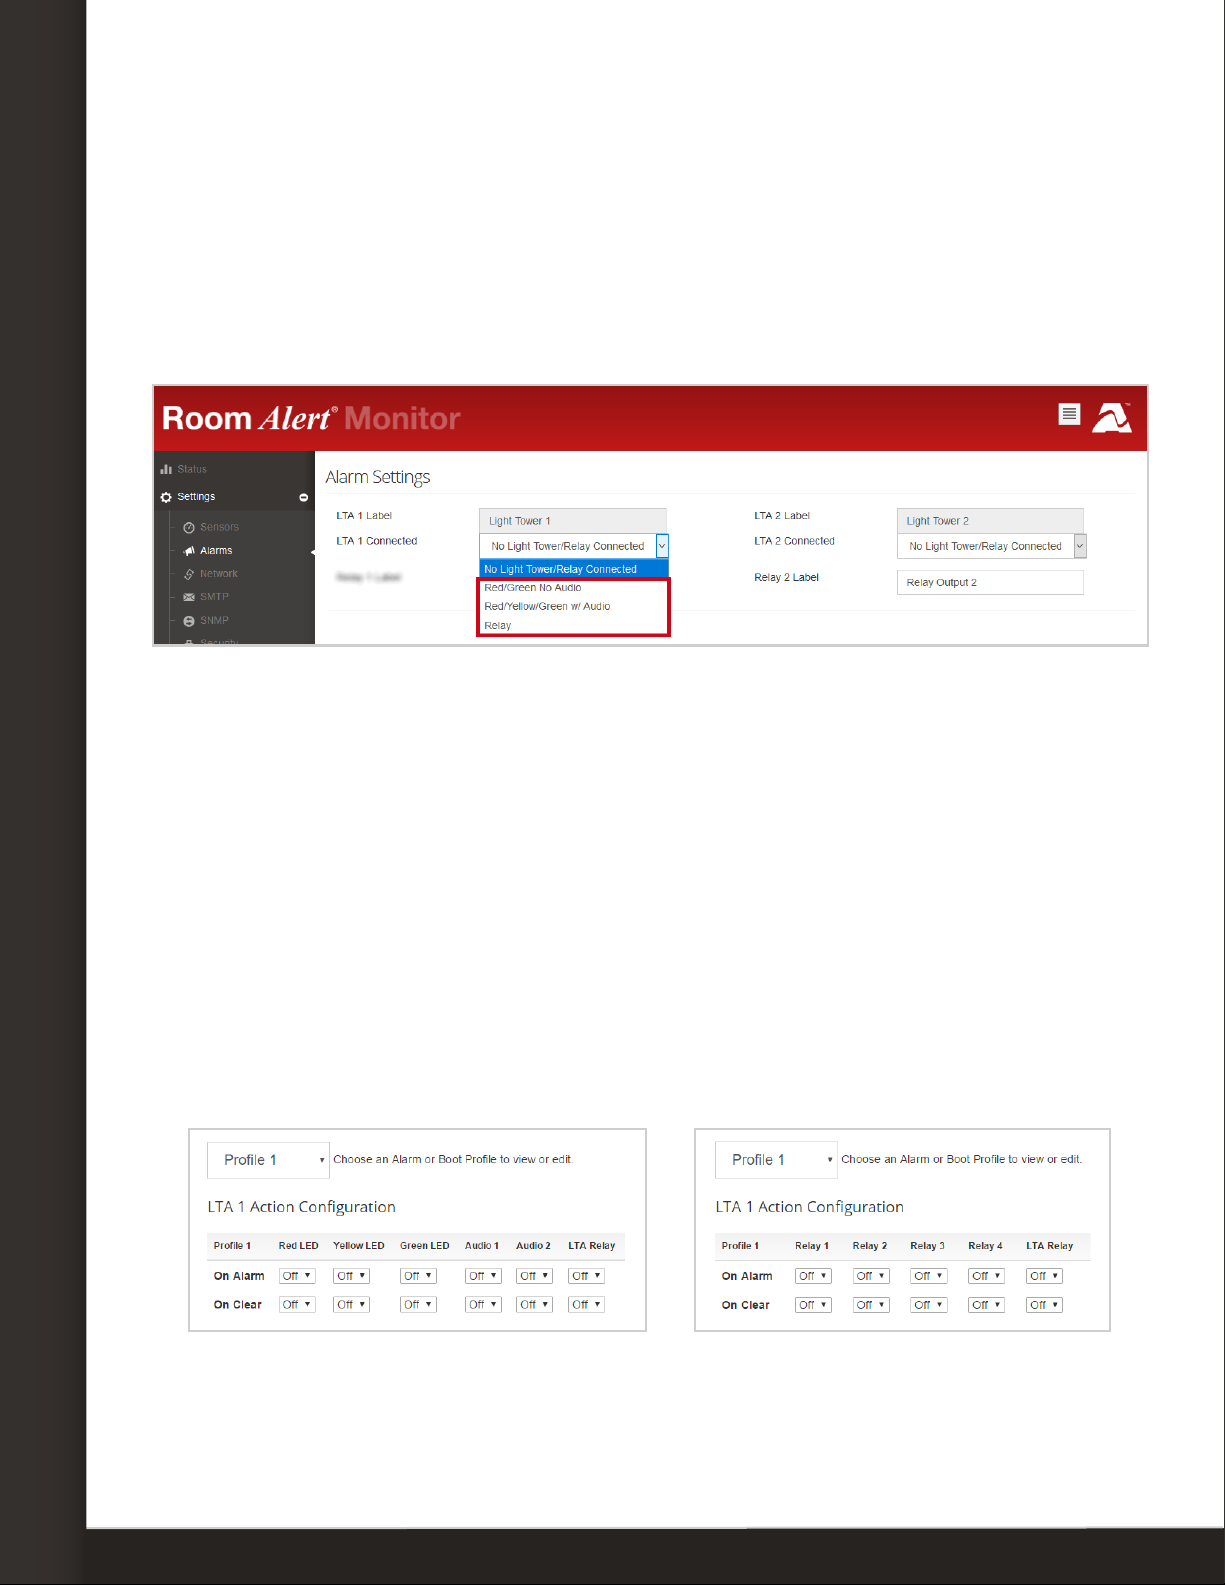The height and width of the screenshot is (1585, 1225).
Task: Open the list menu icon in red header
Action: pyautogui.click(x=1069, y=414)
